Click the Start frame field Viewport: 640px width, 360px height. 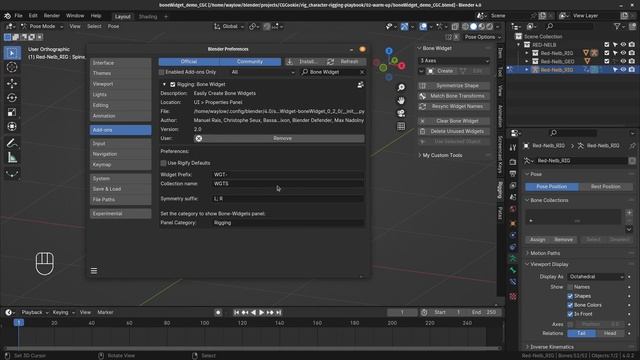447,313
